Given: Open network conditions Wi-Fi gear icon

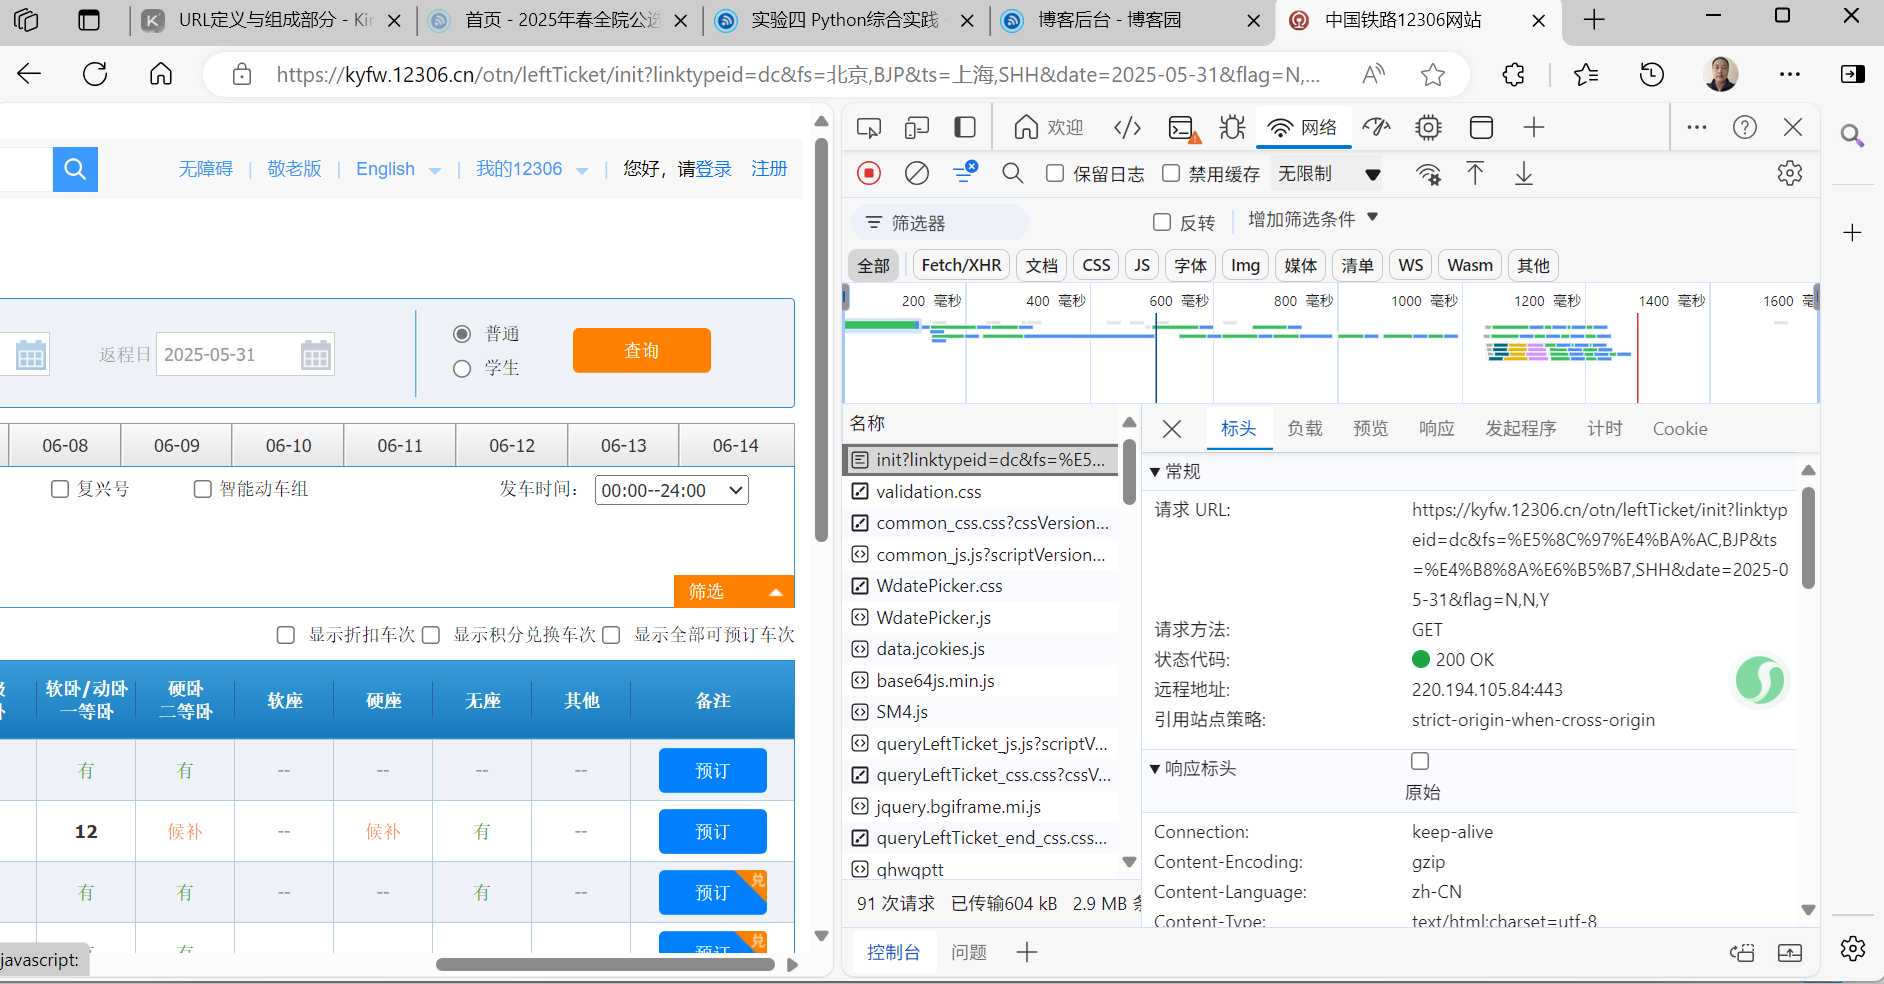Looking at the screenshot, I should (x=1428, y=174).
